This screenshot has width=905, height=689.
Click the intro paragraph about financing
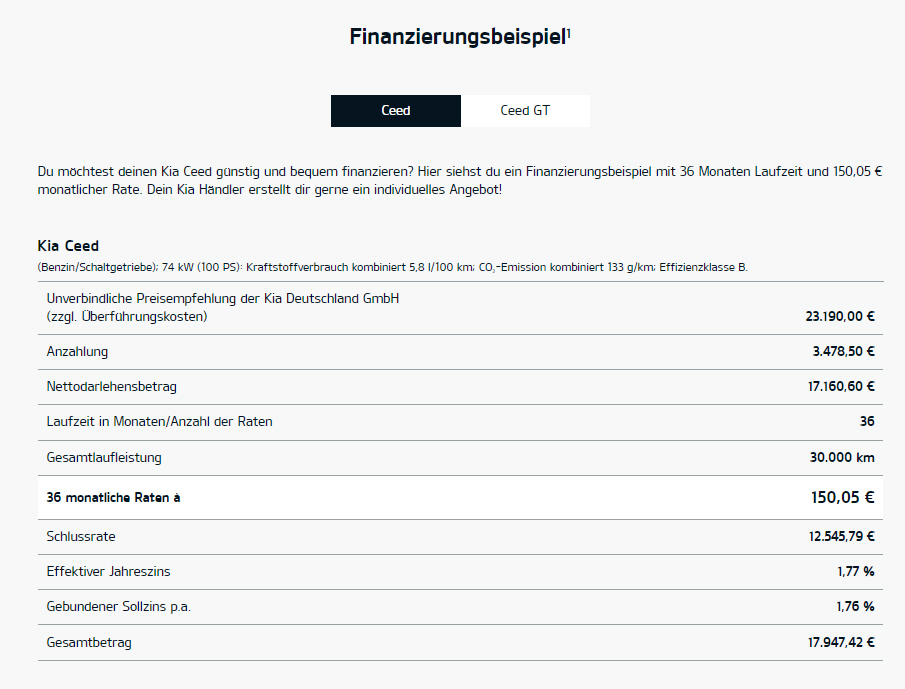click(460, 180)
